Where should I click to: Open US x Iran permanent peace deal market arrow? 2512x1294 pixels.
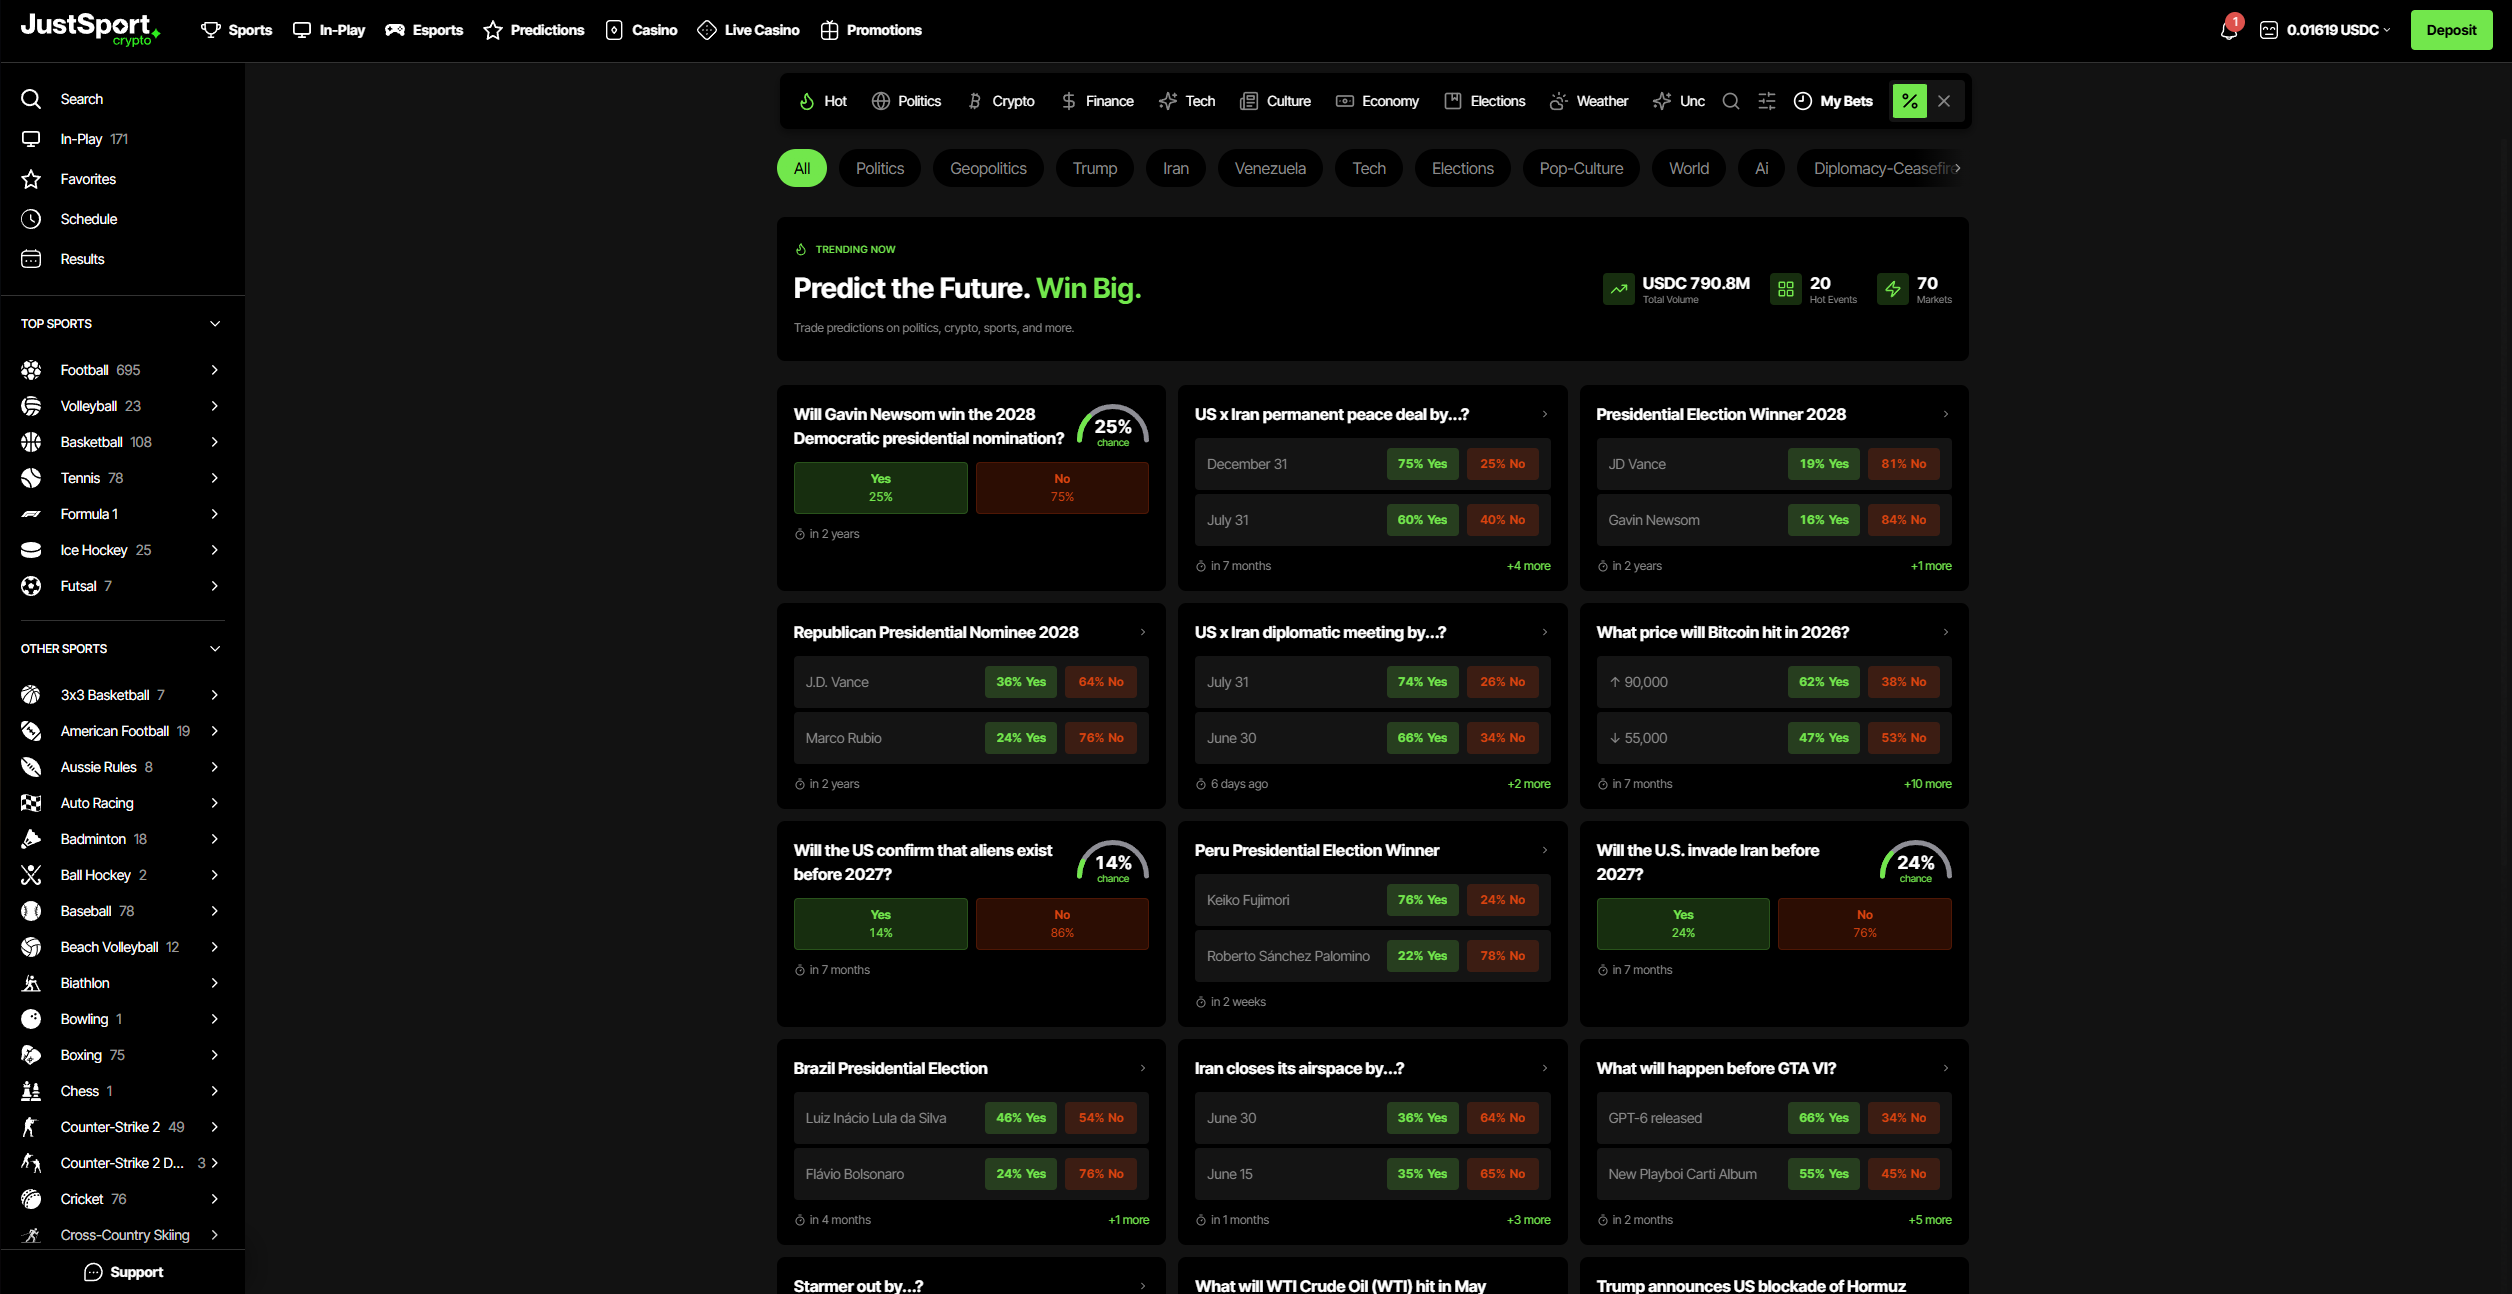pos(1544,414)
